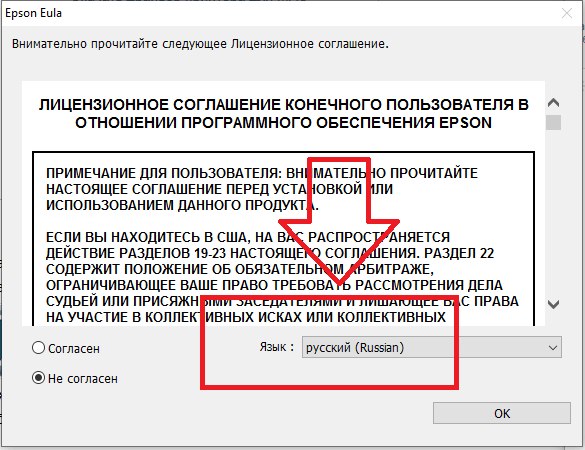Select the Согласен radio button
The height and width of the screenshot is (450, 585).
coord(38,348)
